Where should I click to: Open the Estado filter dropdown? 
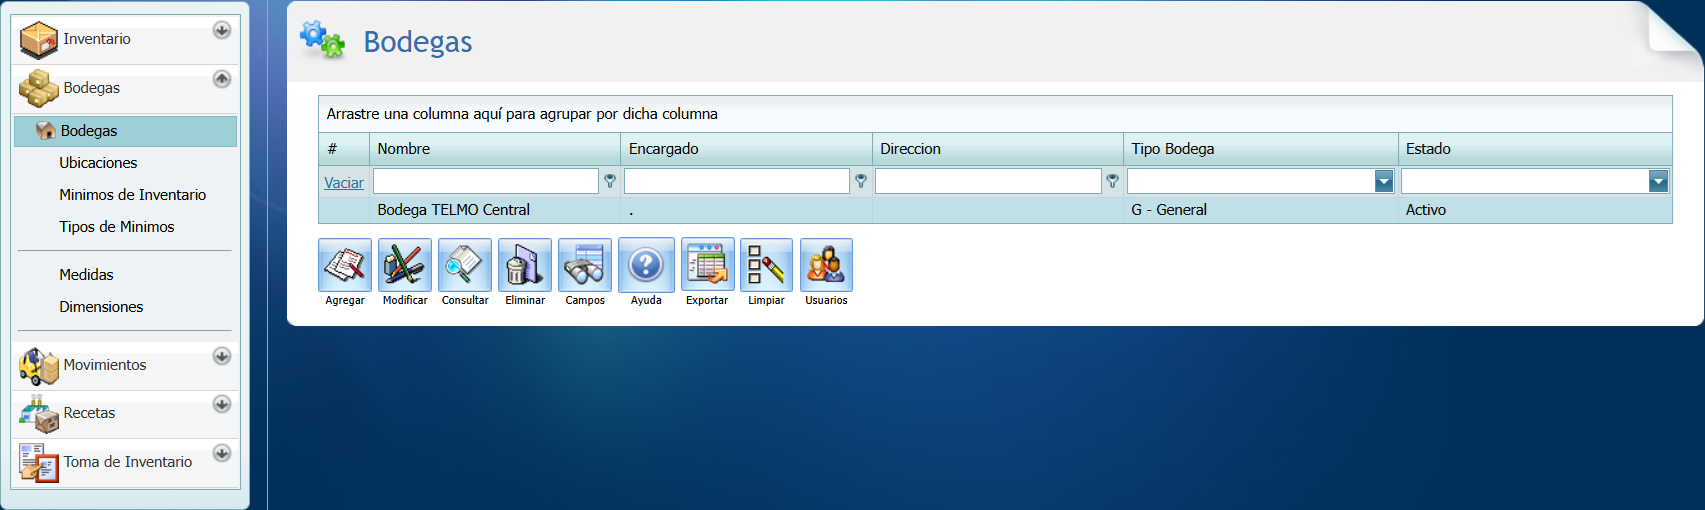tap(1658, 181)
